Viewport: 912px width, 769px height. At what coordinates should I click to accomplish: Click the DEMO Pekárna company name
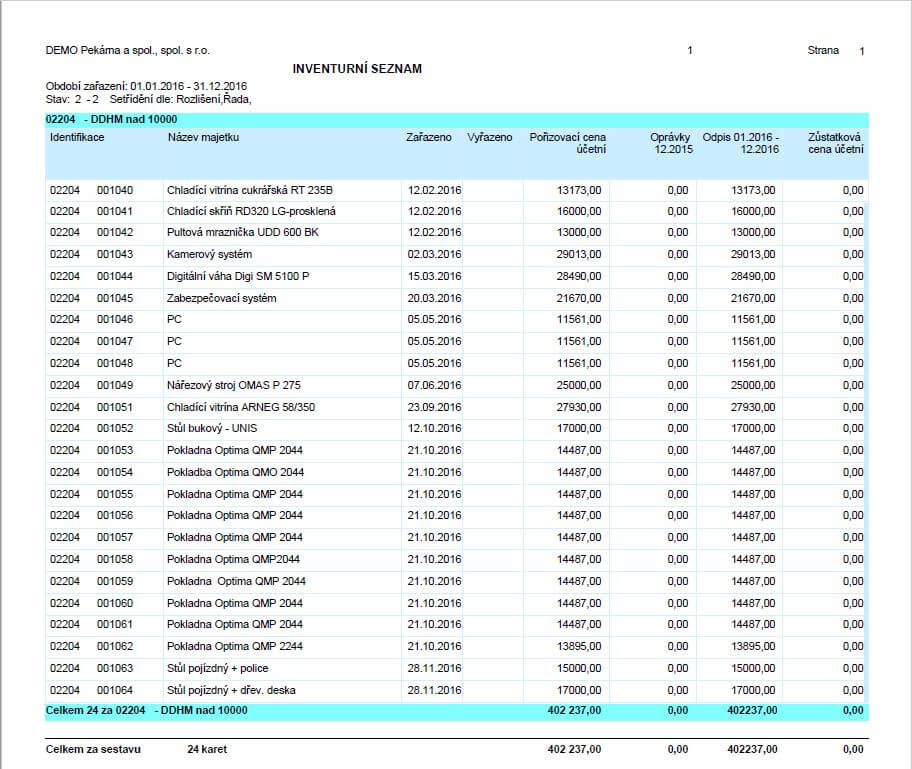click(x=128, y=50)
